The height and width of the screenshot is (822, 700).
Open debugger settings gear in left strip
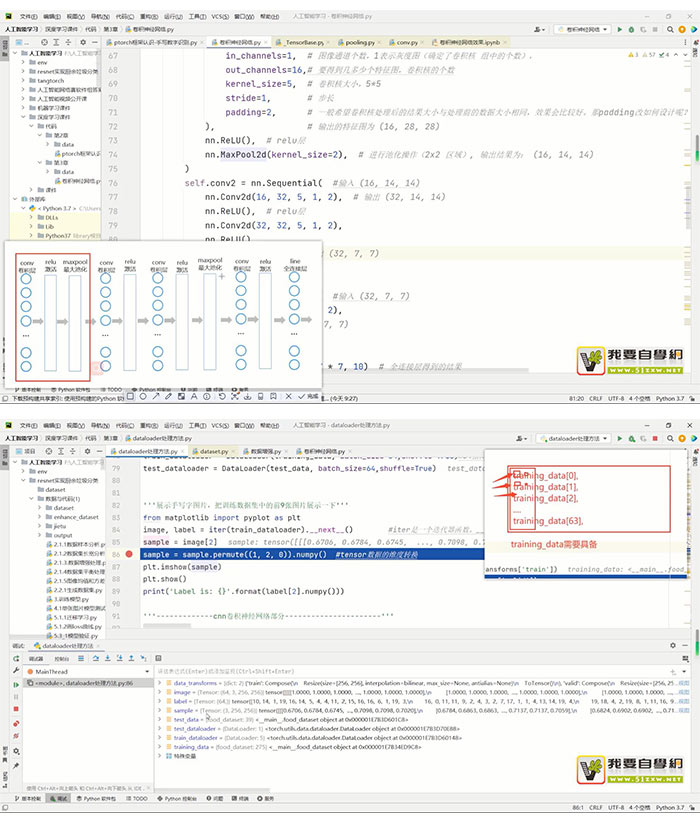coord(16,752)
